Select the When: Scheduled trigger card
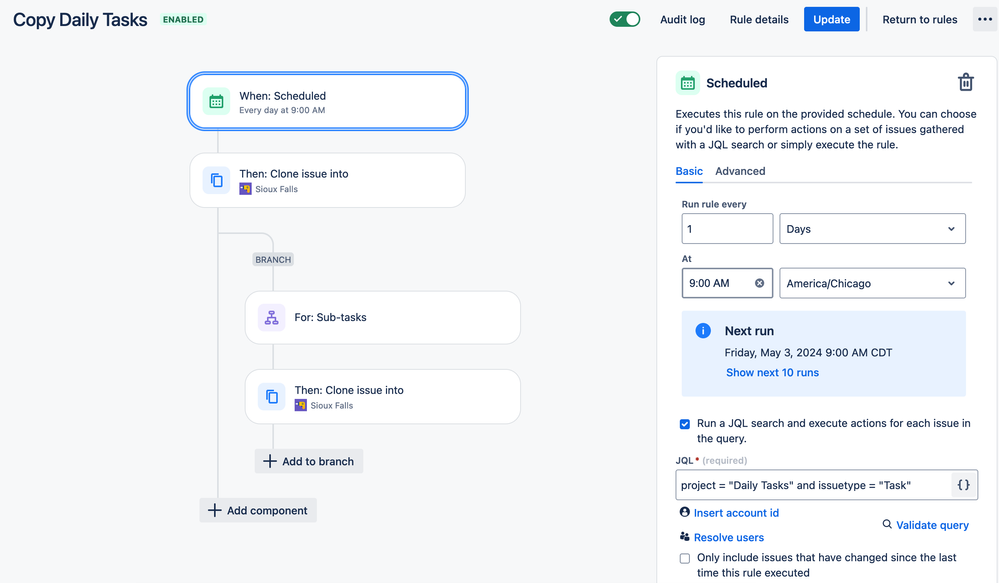The image size is (999, 583). point(327,101)
